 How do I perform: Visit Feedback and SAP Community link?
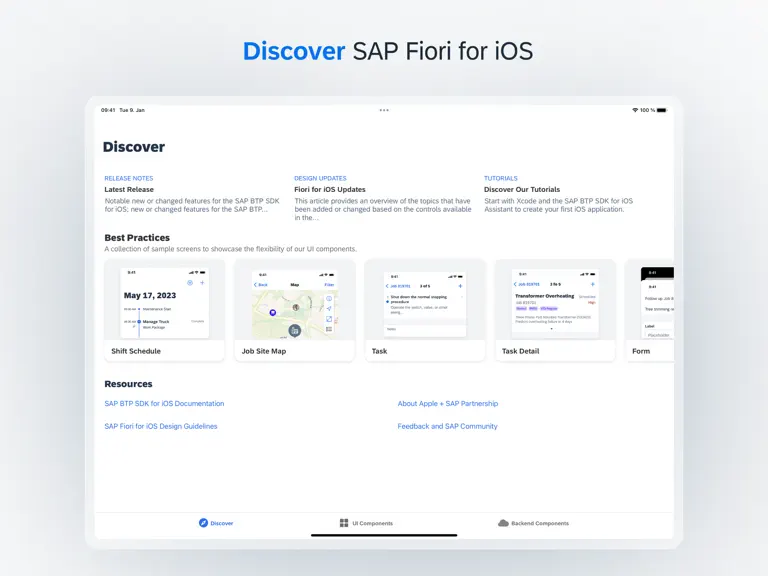[447, 426]
